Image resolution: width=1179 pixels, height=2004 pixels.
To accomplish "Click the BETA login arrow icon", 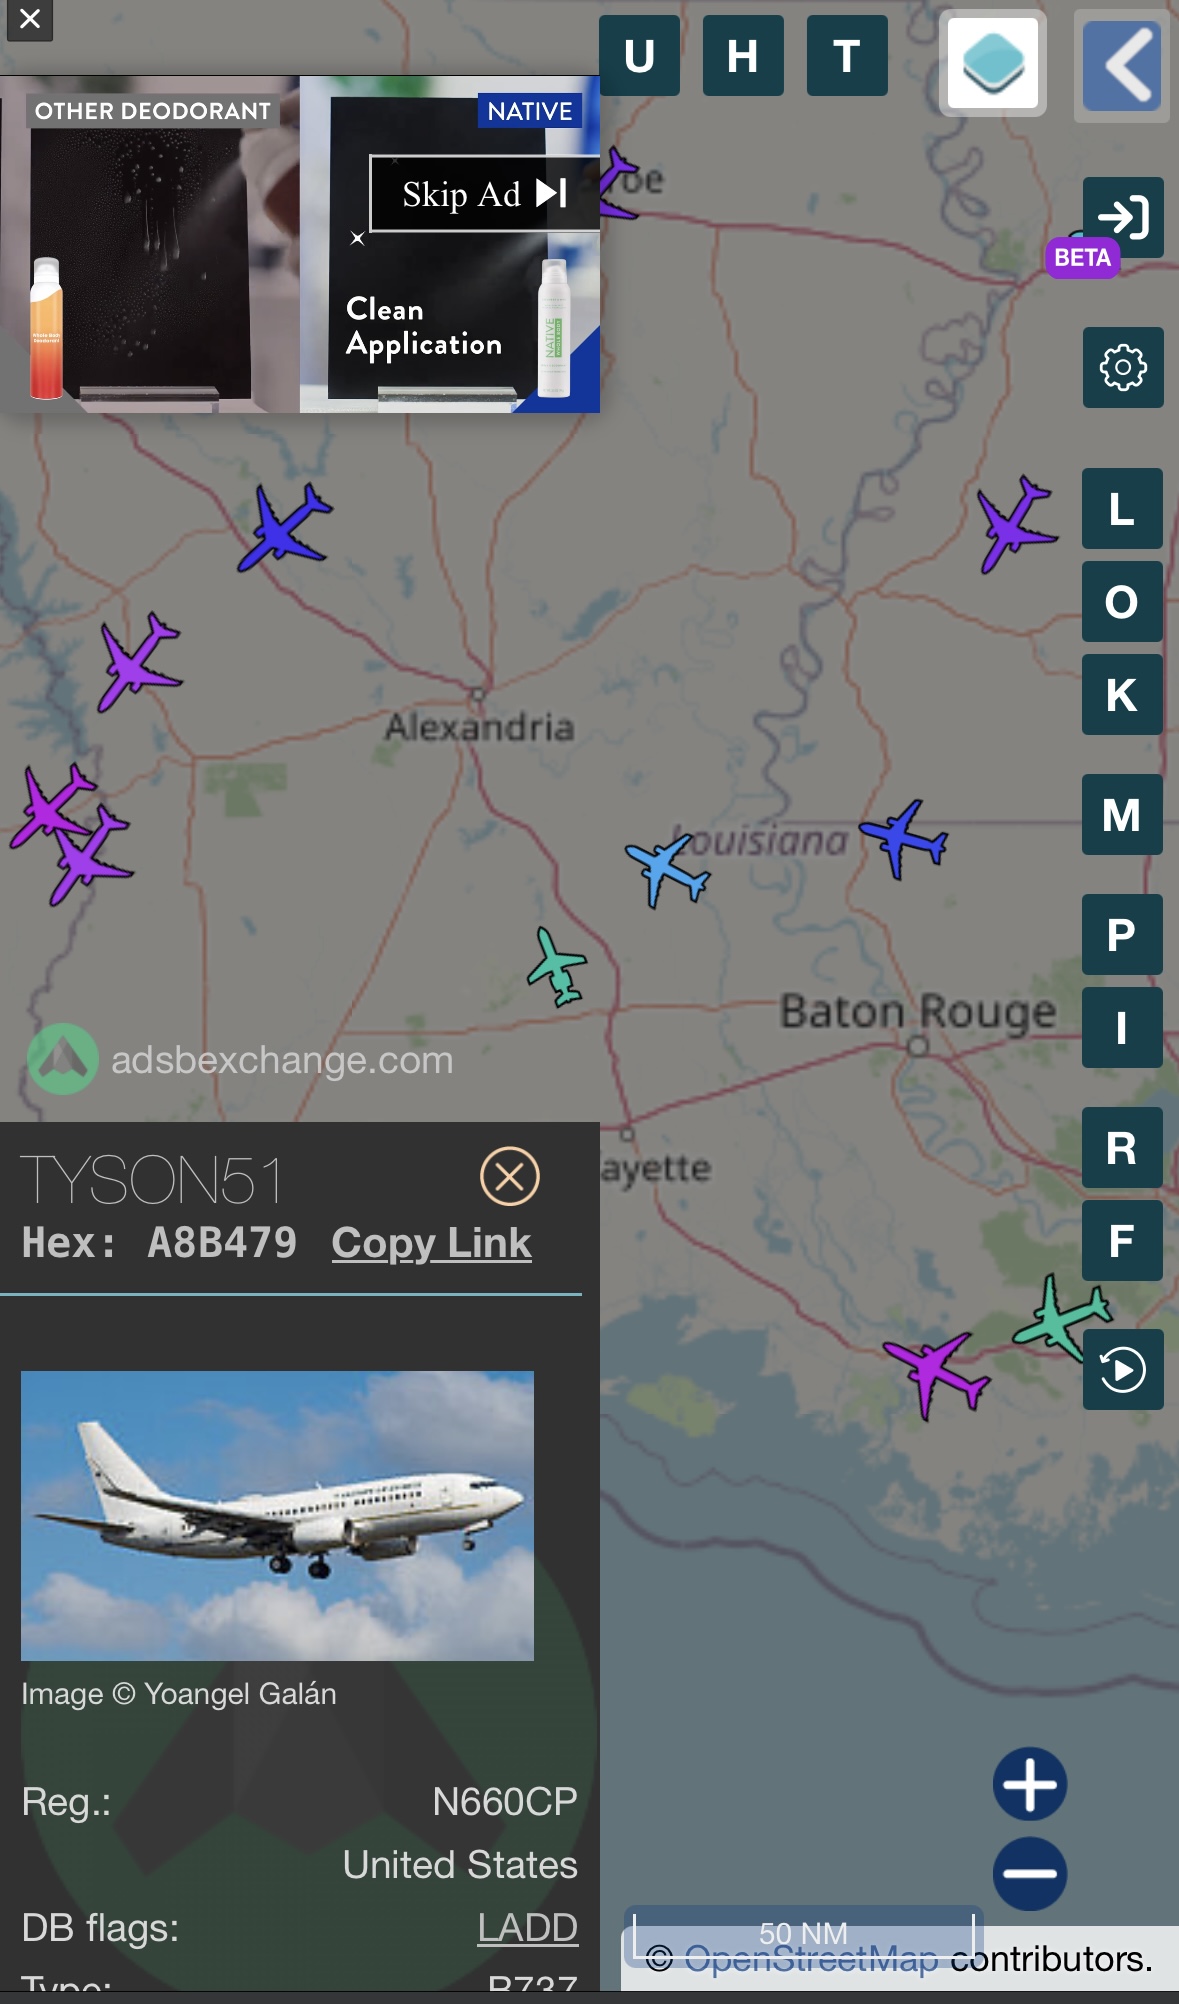I will tap(1123, 217).
